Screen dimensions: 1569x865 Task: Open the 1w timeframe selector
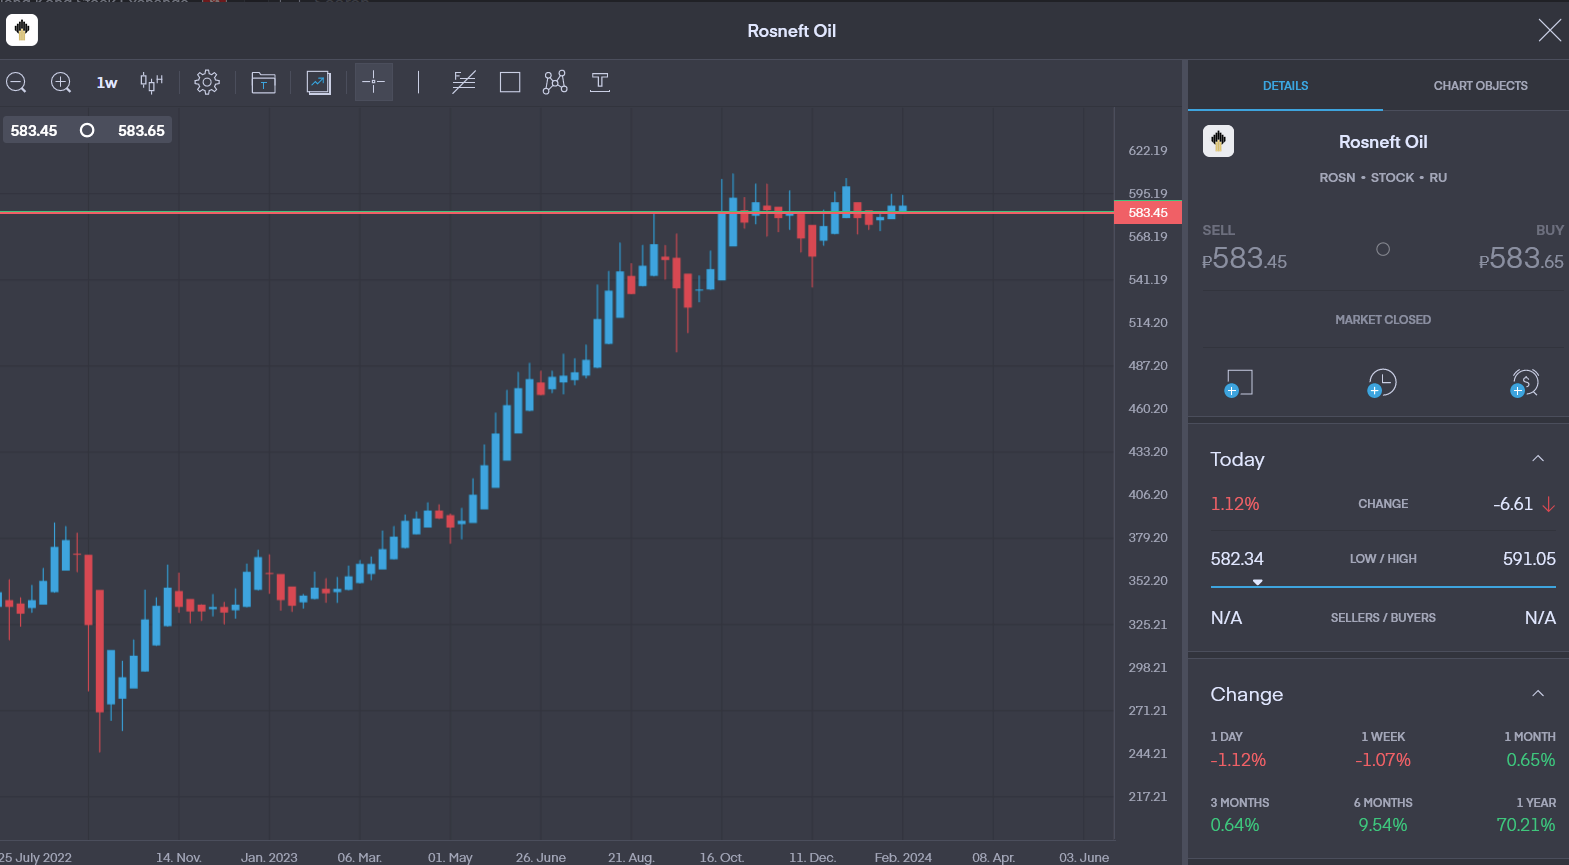(x=107, y=83)
